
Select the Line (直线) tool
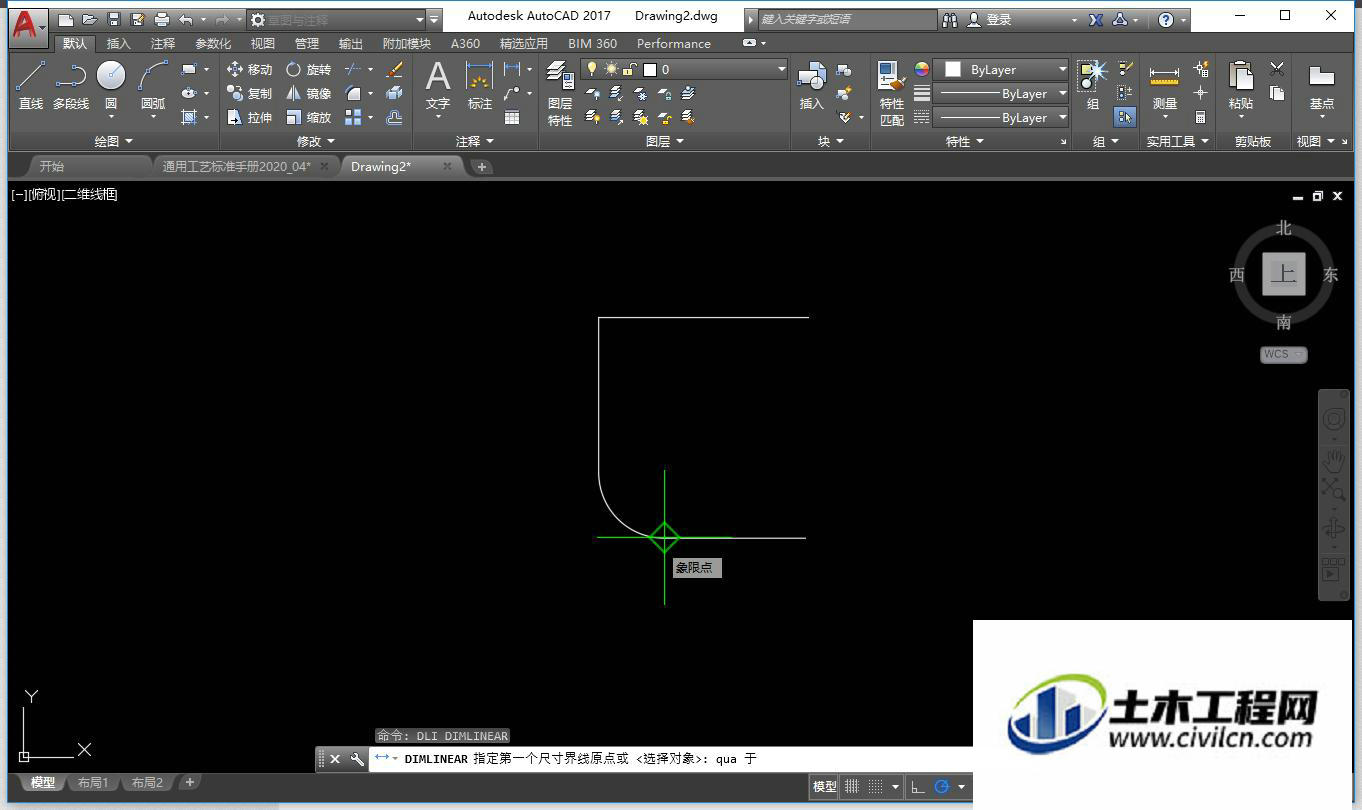pyautogui.click(x=31, y=85)
